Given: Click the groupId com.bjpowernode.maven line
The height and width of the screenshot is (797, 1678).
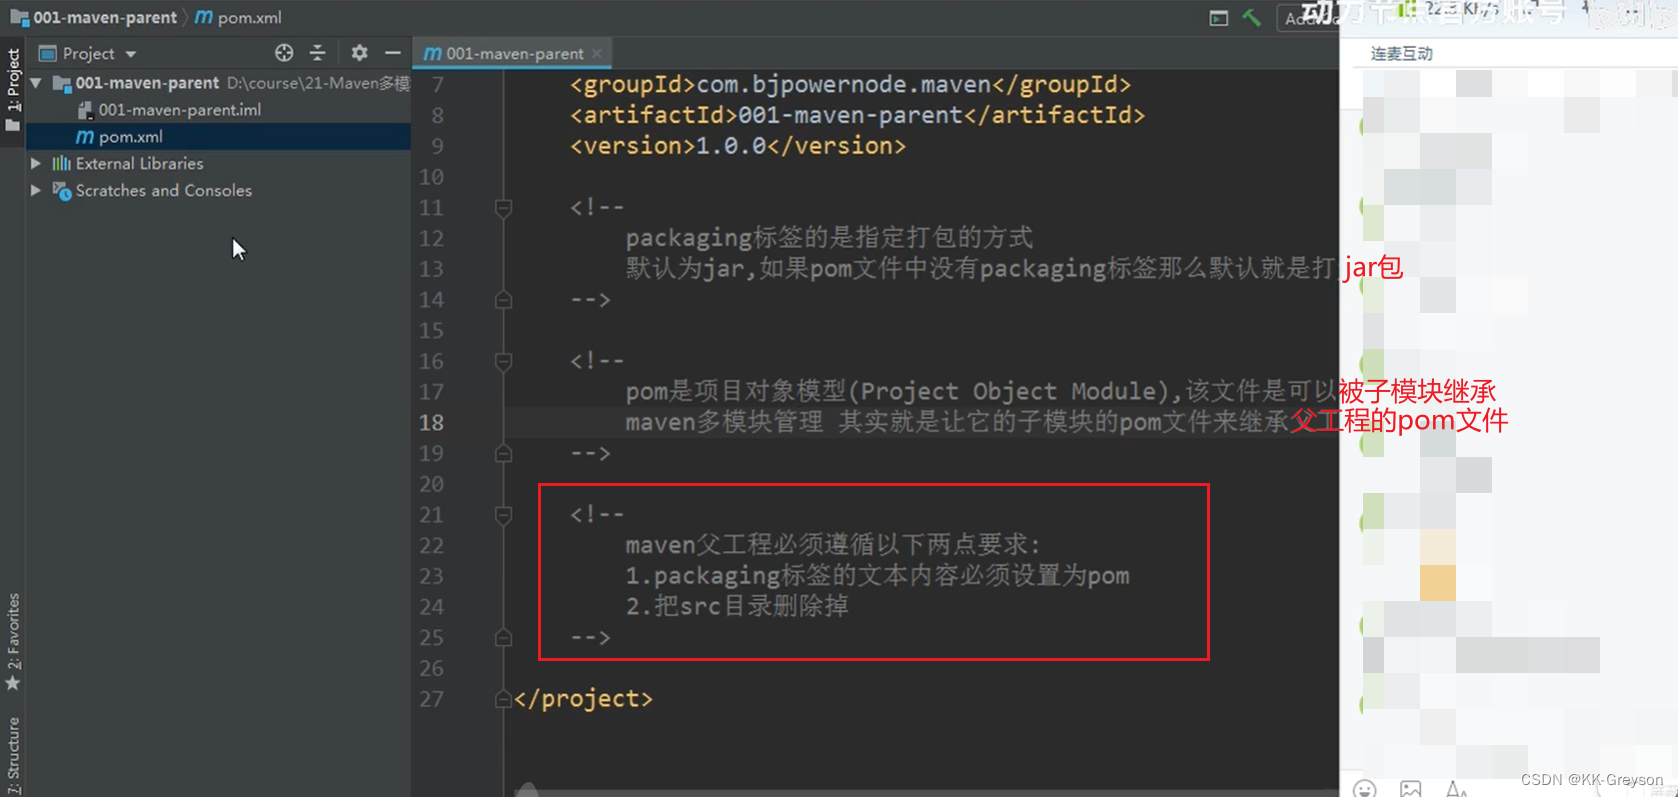Looking at the screenshot, I should point(850,85).
